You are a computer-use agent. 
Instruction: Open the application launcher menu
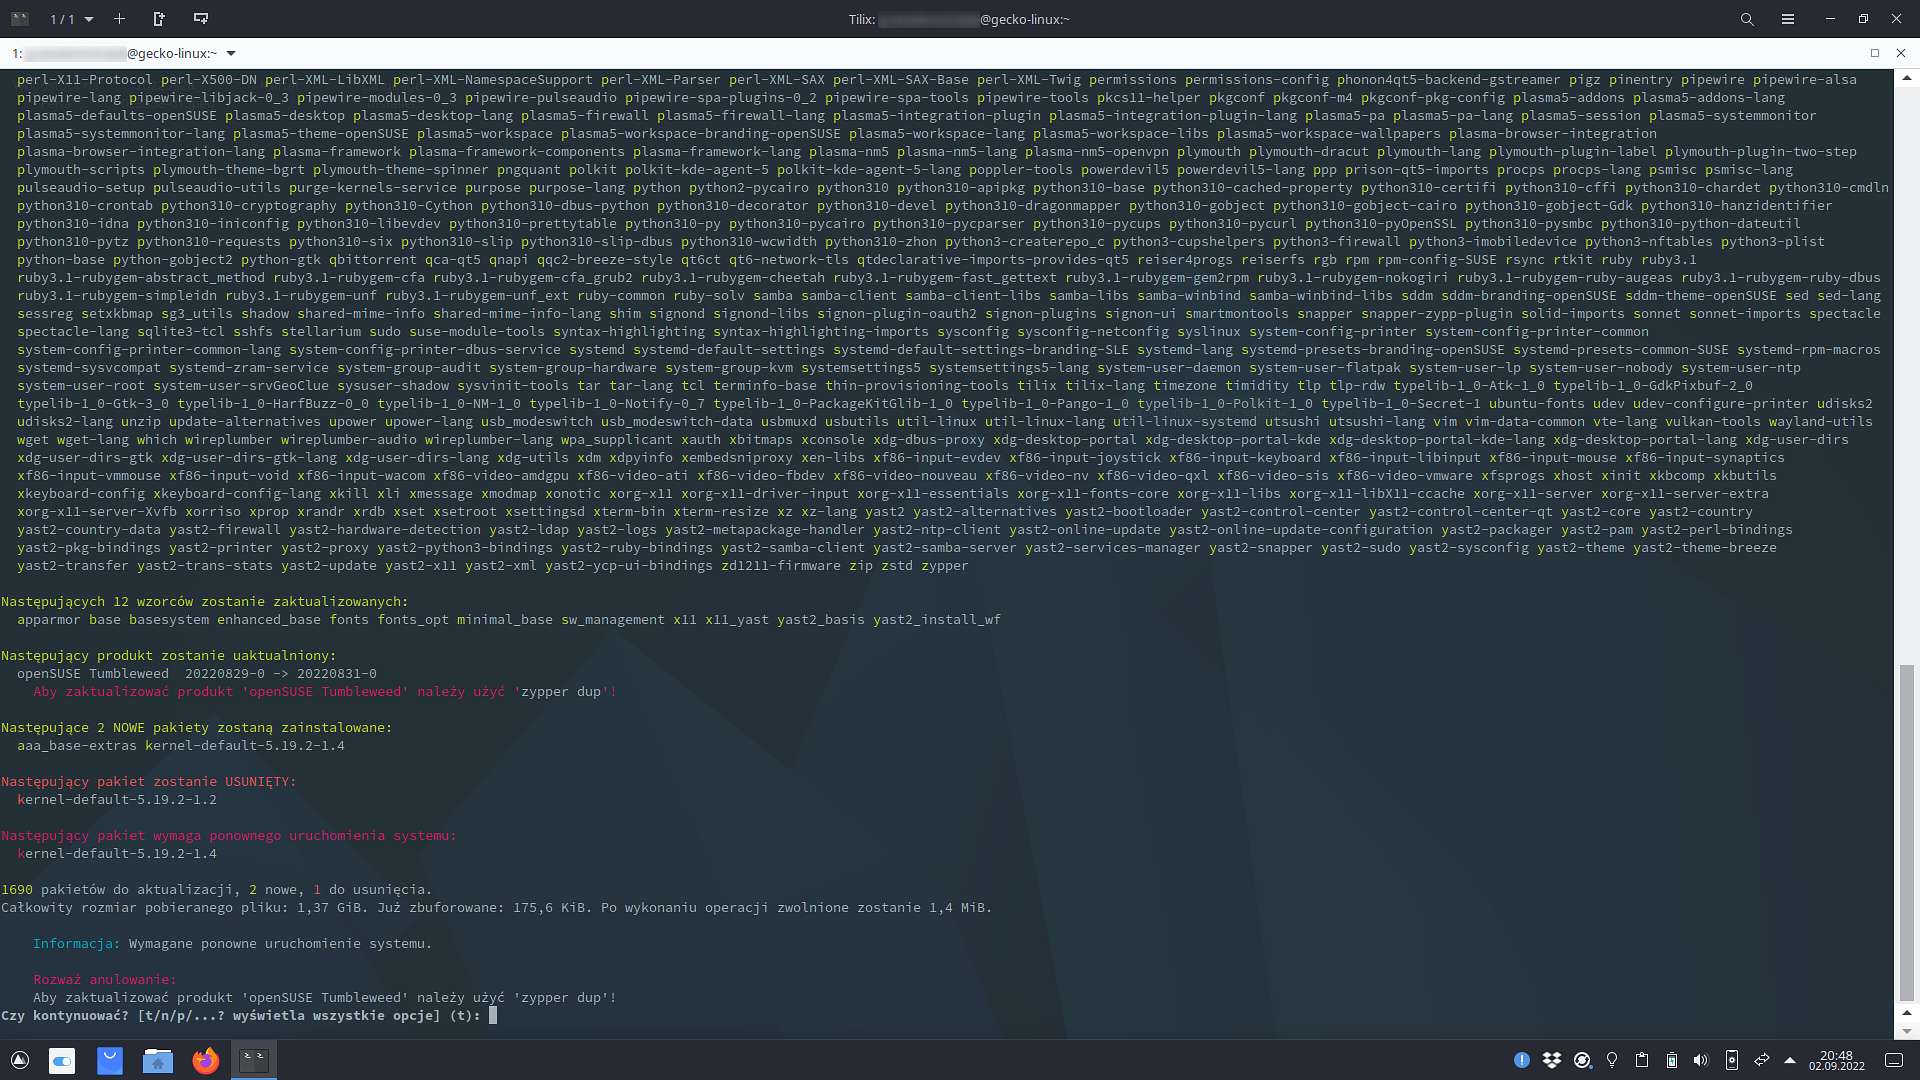click(x=20, y=1060)
